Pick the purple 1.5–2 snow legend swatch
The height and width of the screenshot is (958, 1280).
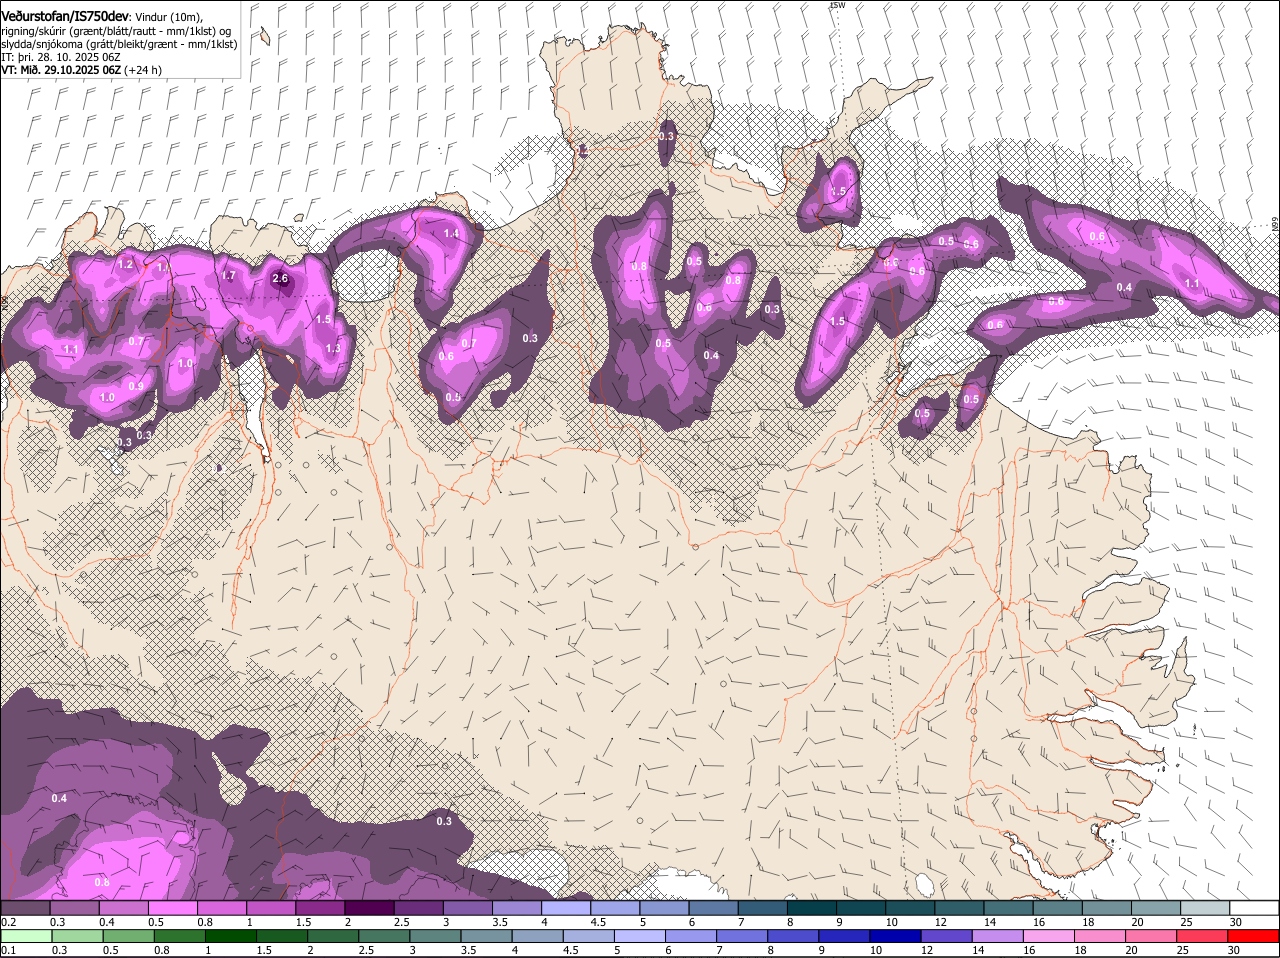(x=322, y=908)
